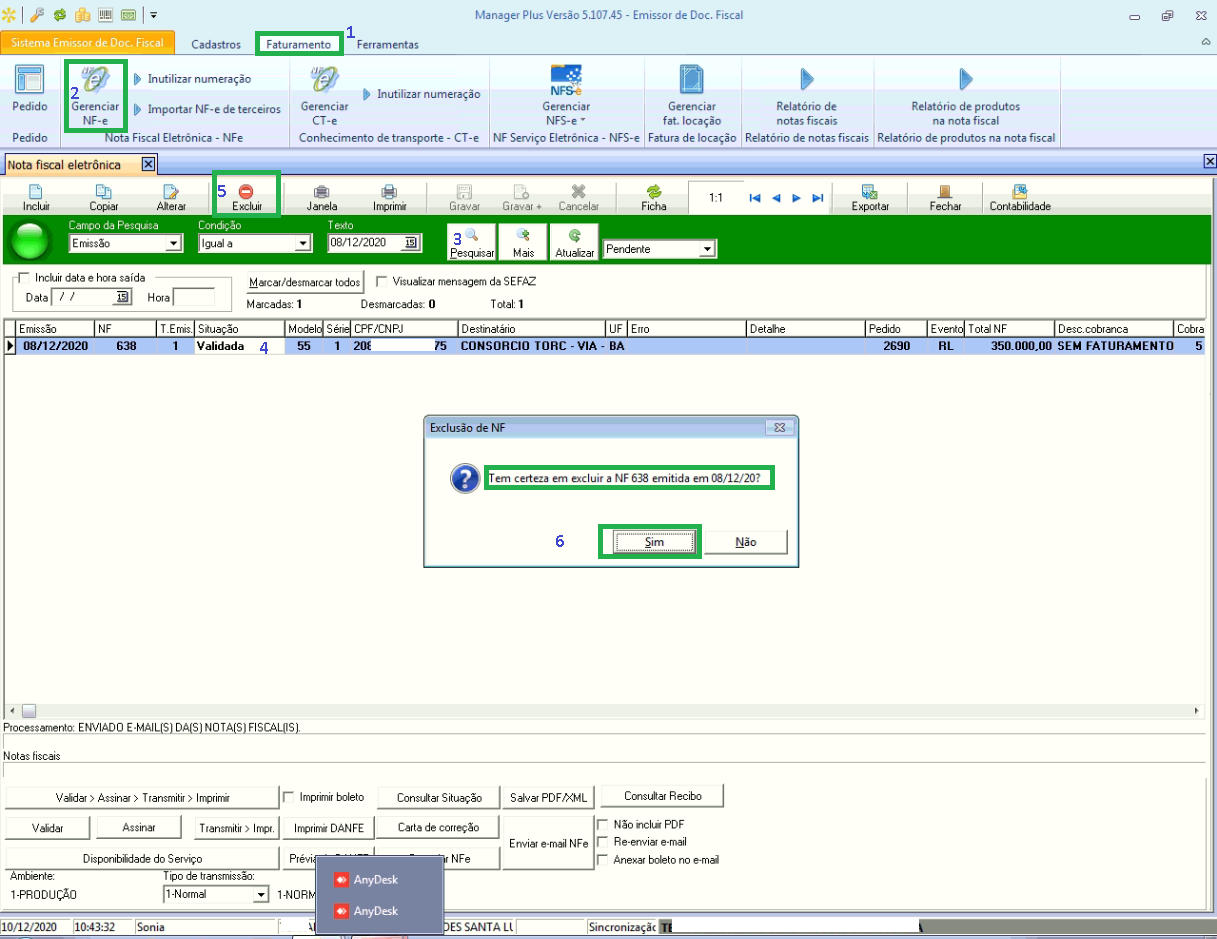Click the Consultar Situação button
The width and height of the screenshot is (1217, 939).
(439, 797)
